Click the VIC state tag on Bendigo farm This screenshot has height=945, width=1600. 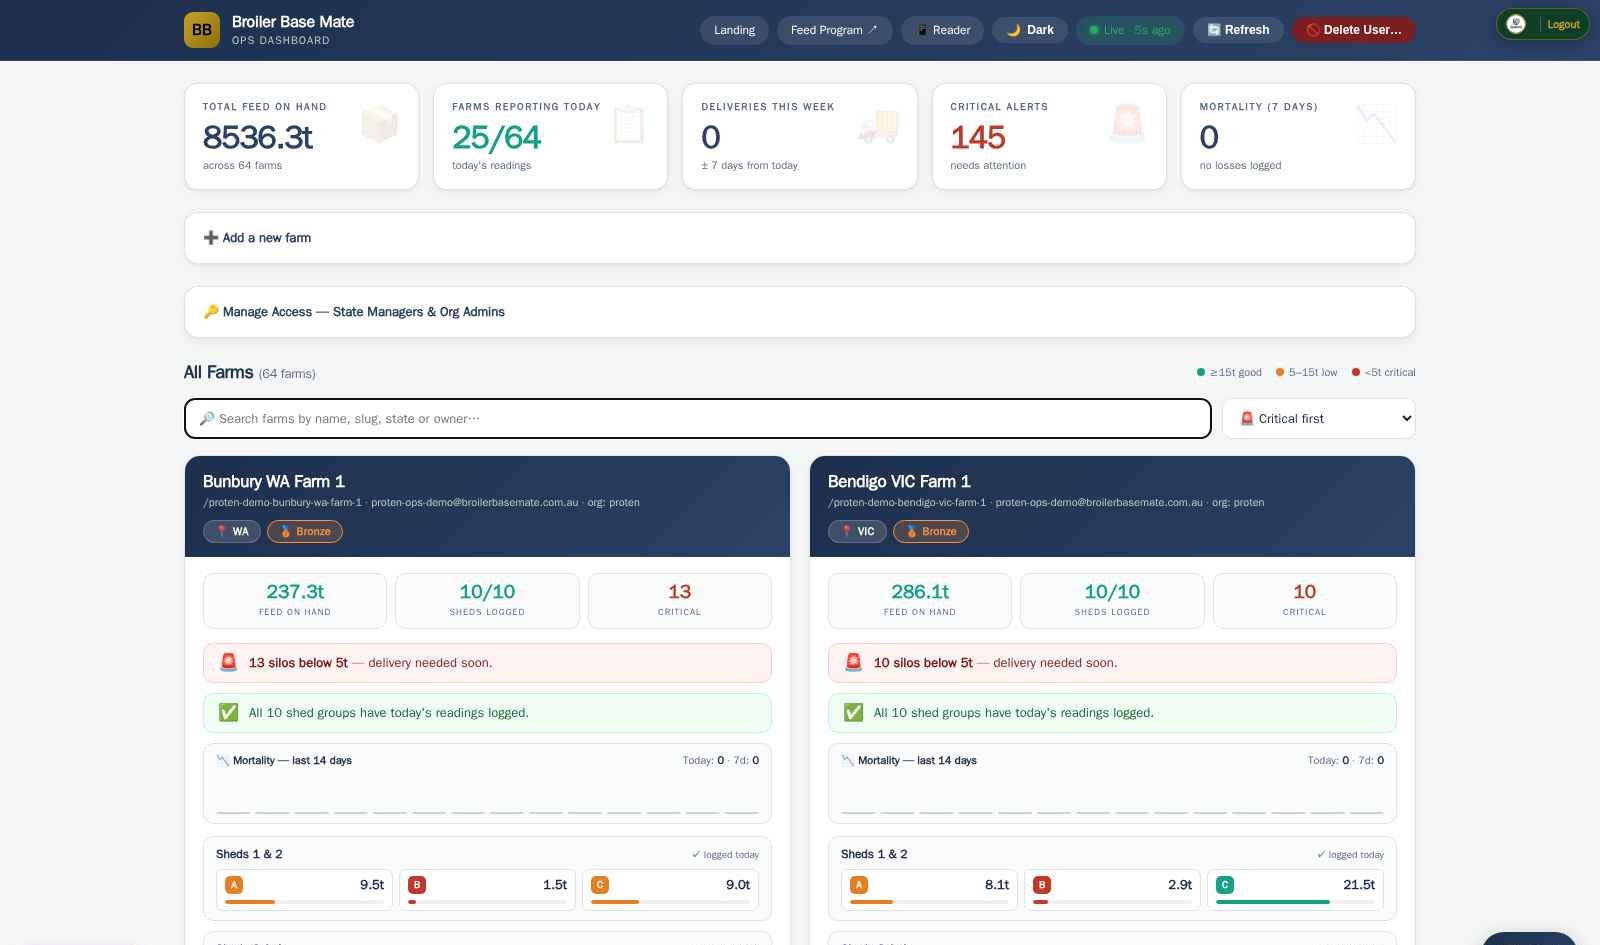(857, 531)
